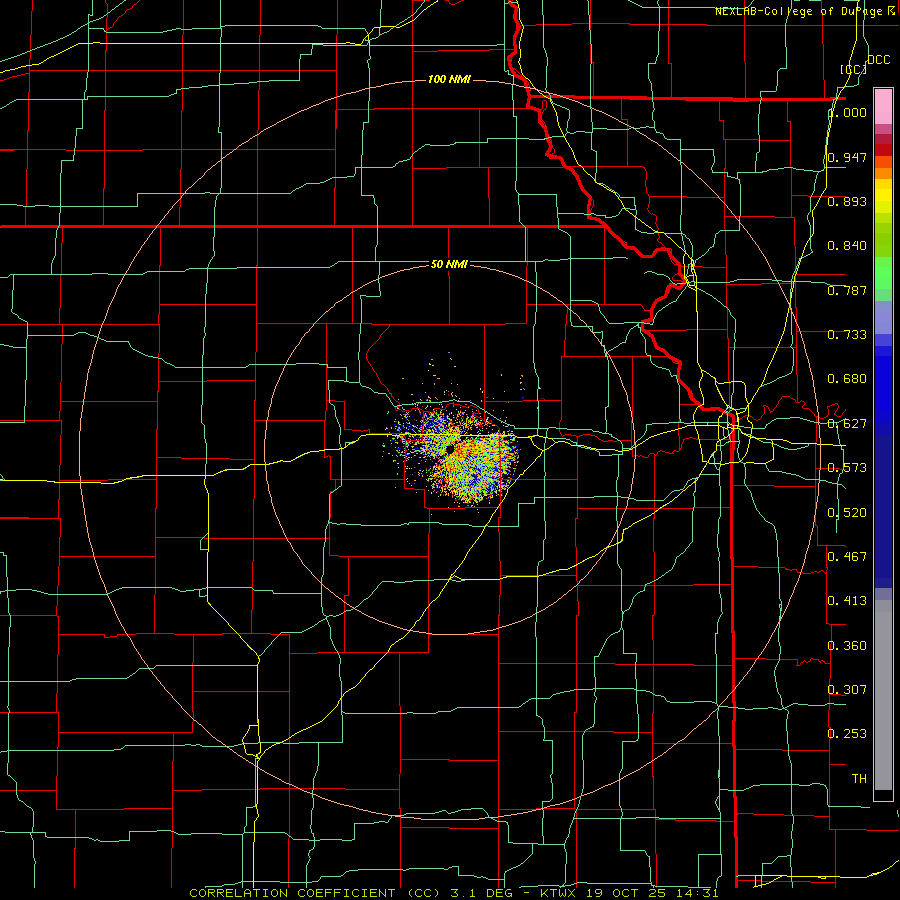Click the bright green colorbar segment

point(883,273)
